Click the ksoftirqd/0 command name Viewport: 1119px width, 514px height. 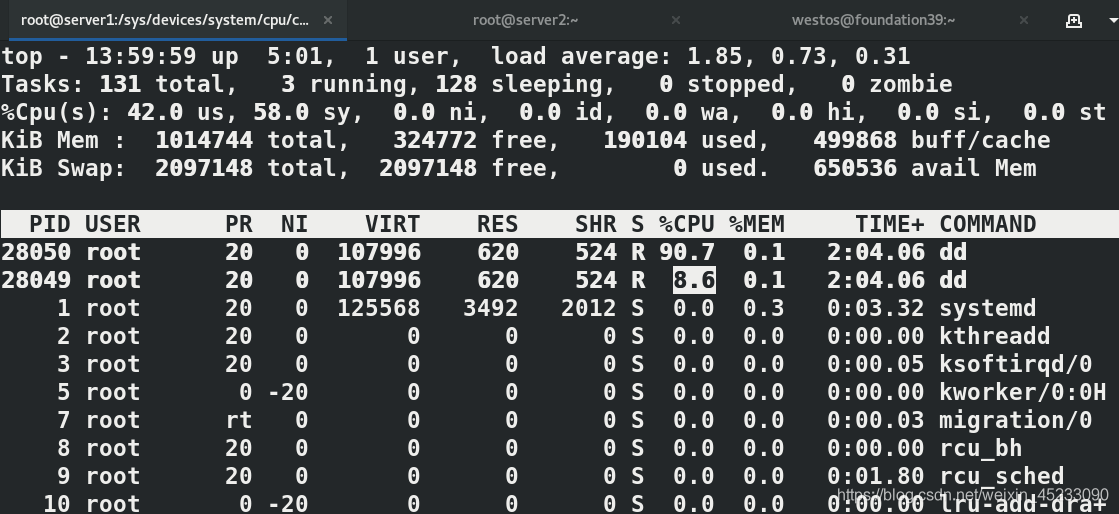(x=1016, y=364)
